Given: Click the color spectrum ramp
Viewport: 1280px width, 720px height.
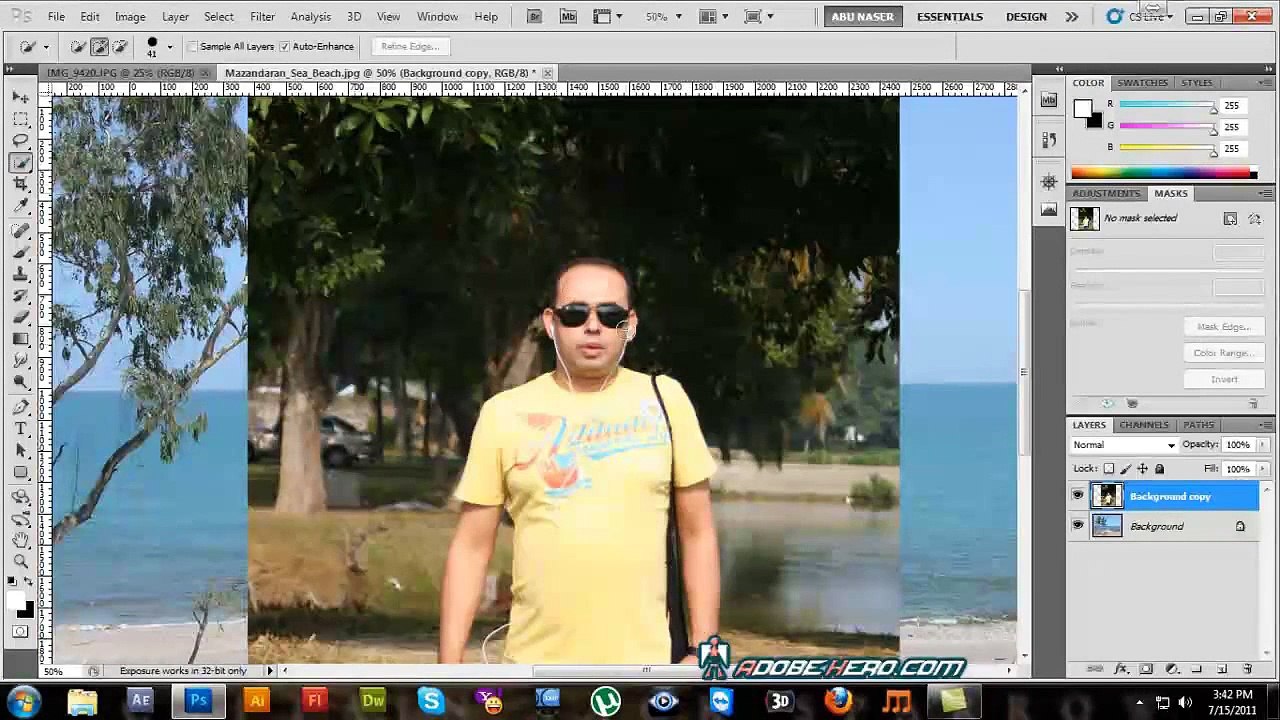Looking at the screenshot, I should pos(1164,173).
